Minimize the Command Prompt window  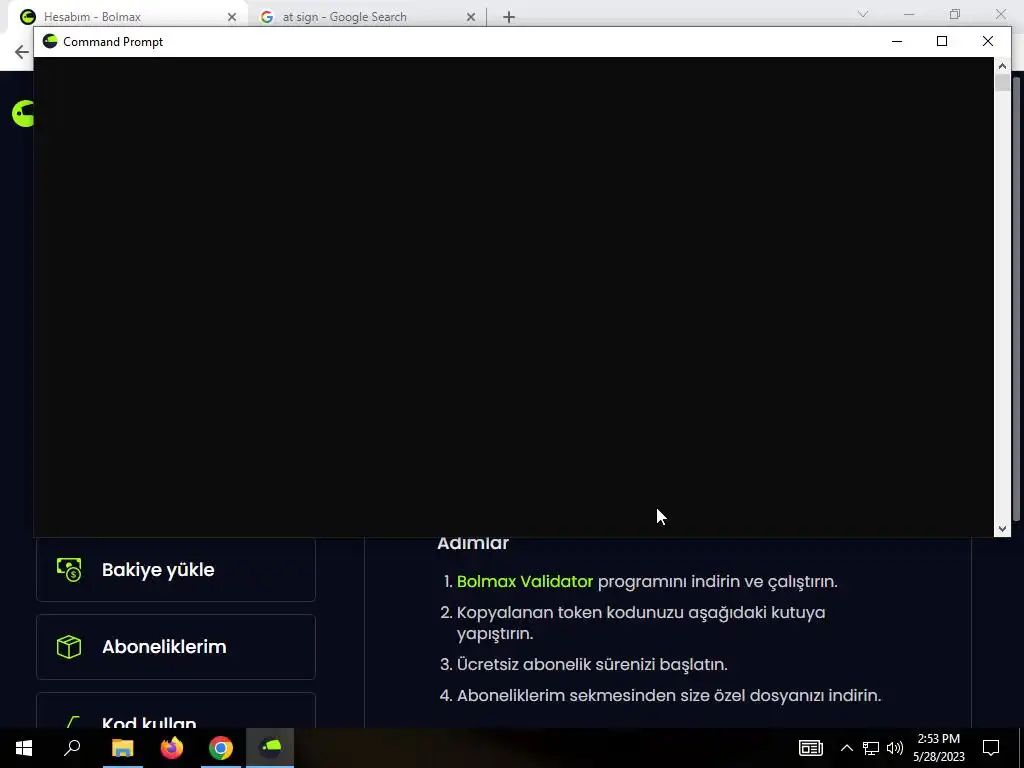[x=897, y=41]
